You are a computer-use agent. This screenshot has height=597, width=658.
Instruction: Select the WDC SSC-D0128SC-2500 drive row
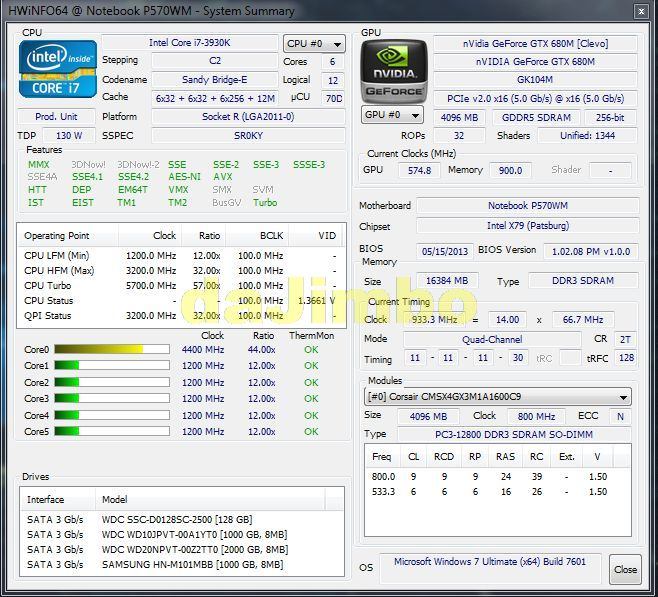coord(182,519)
